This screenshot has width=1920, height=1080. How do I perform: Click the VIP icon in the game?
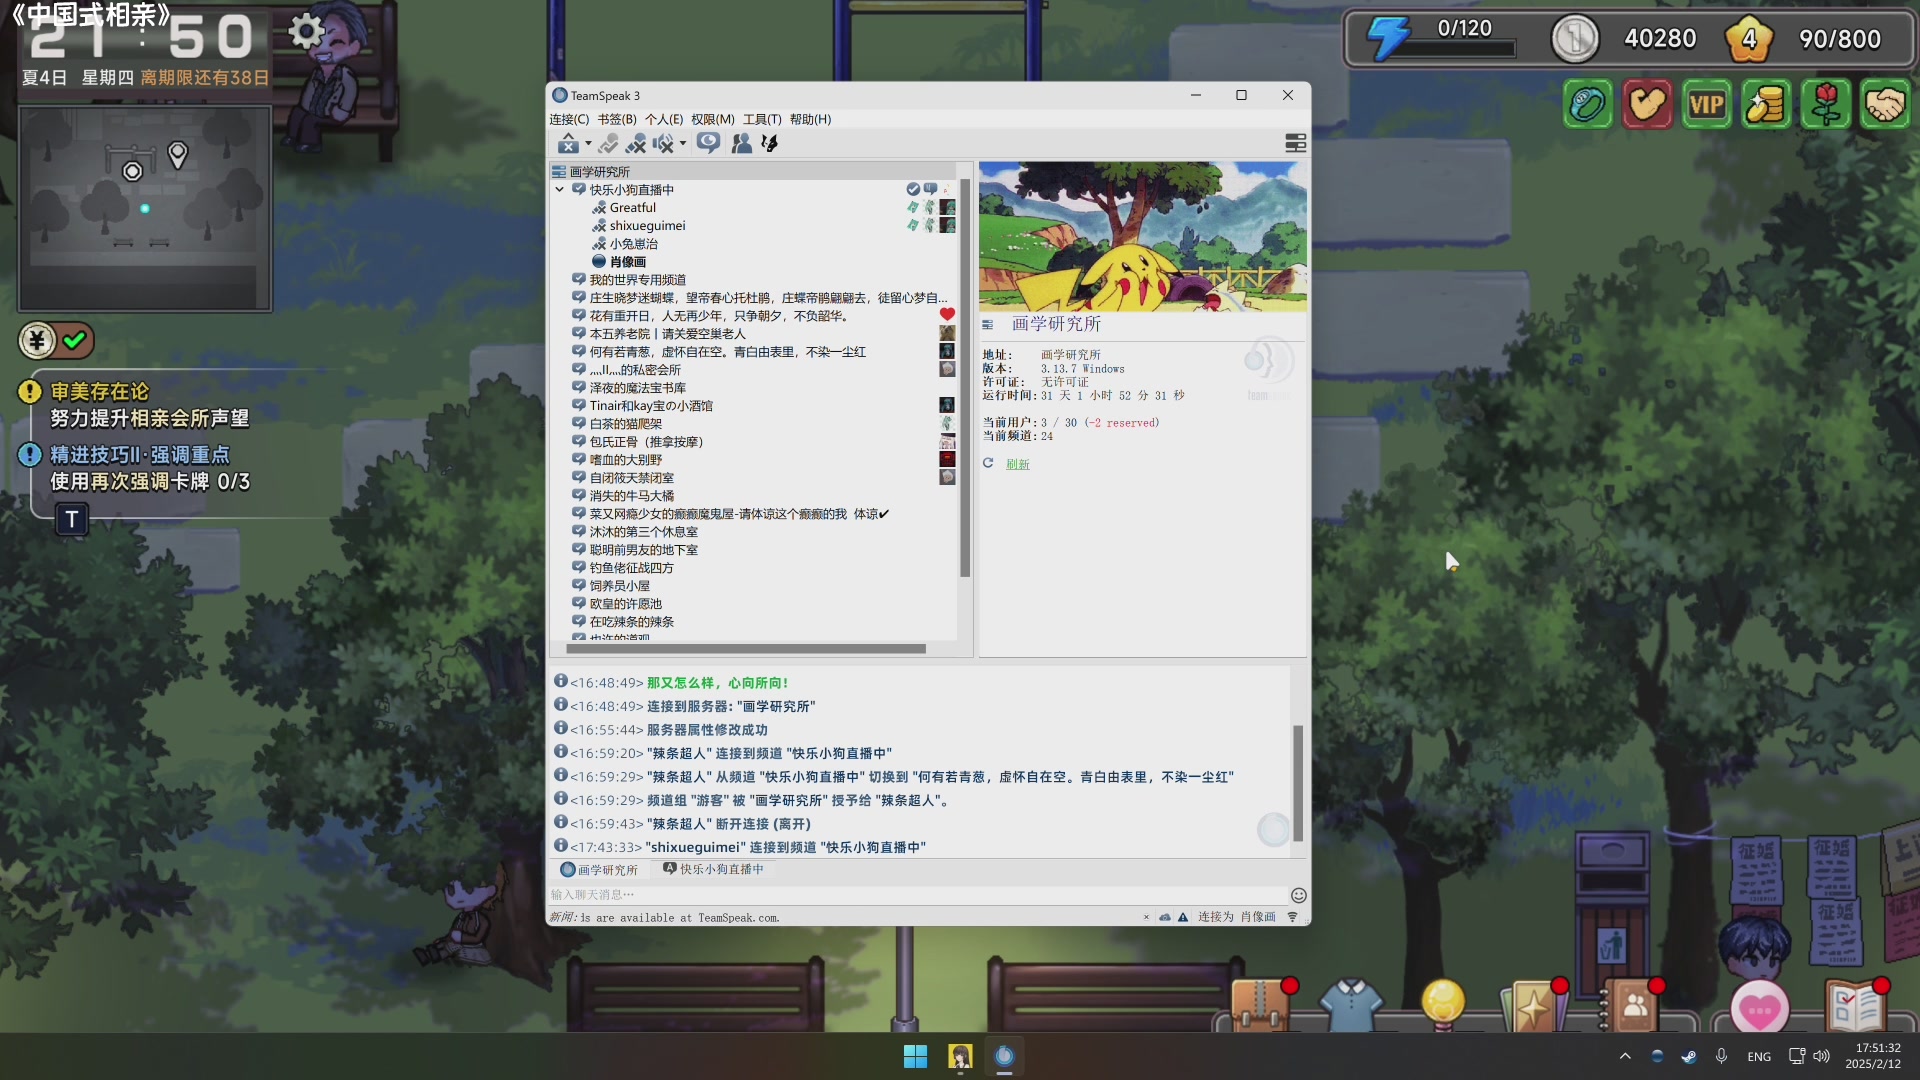(1706, 105)
